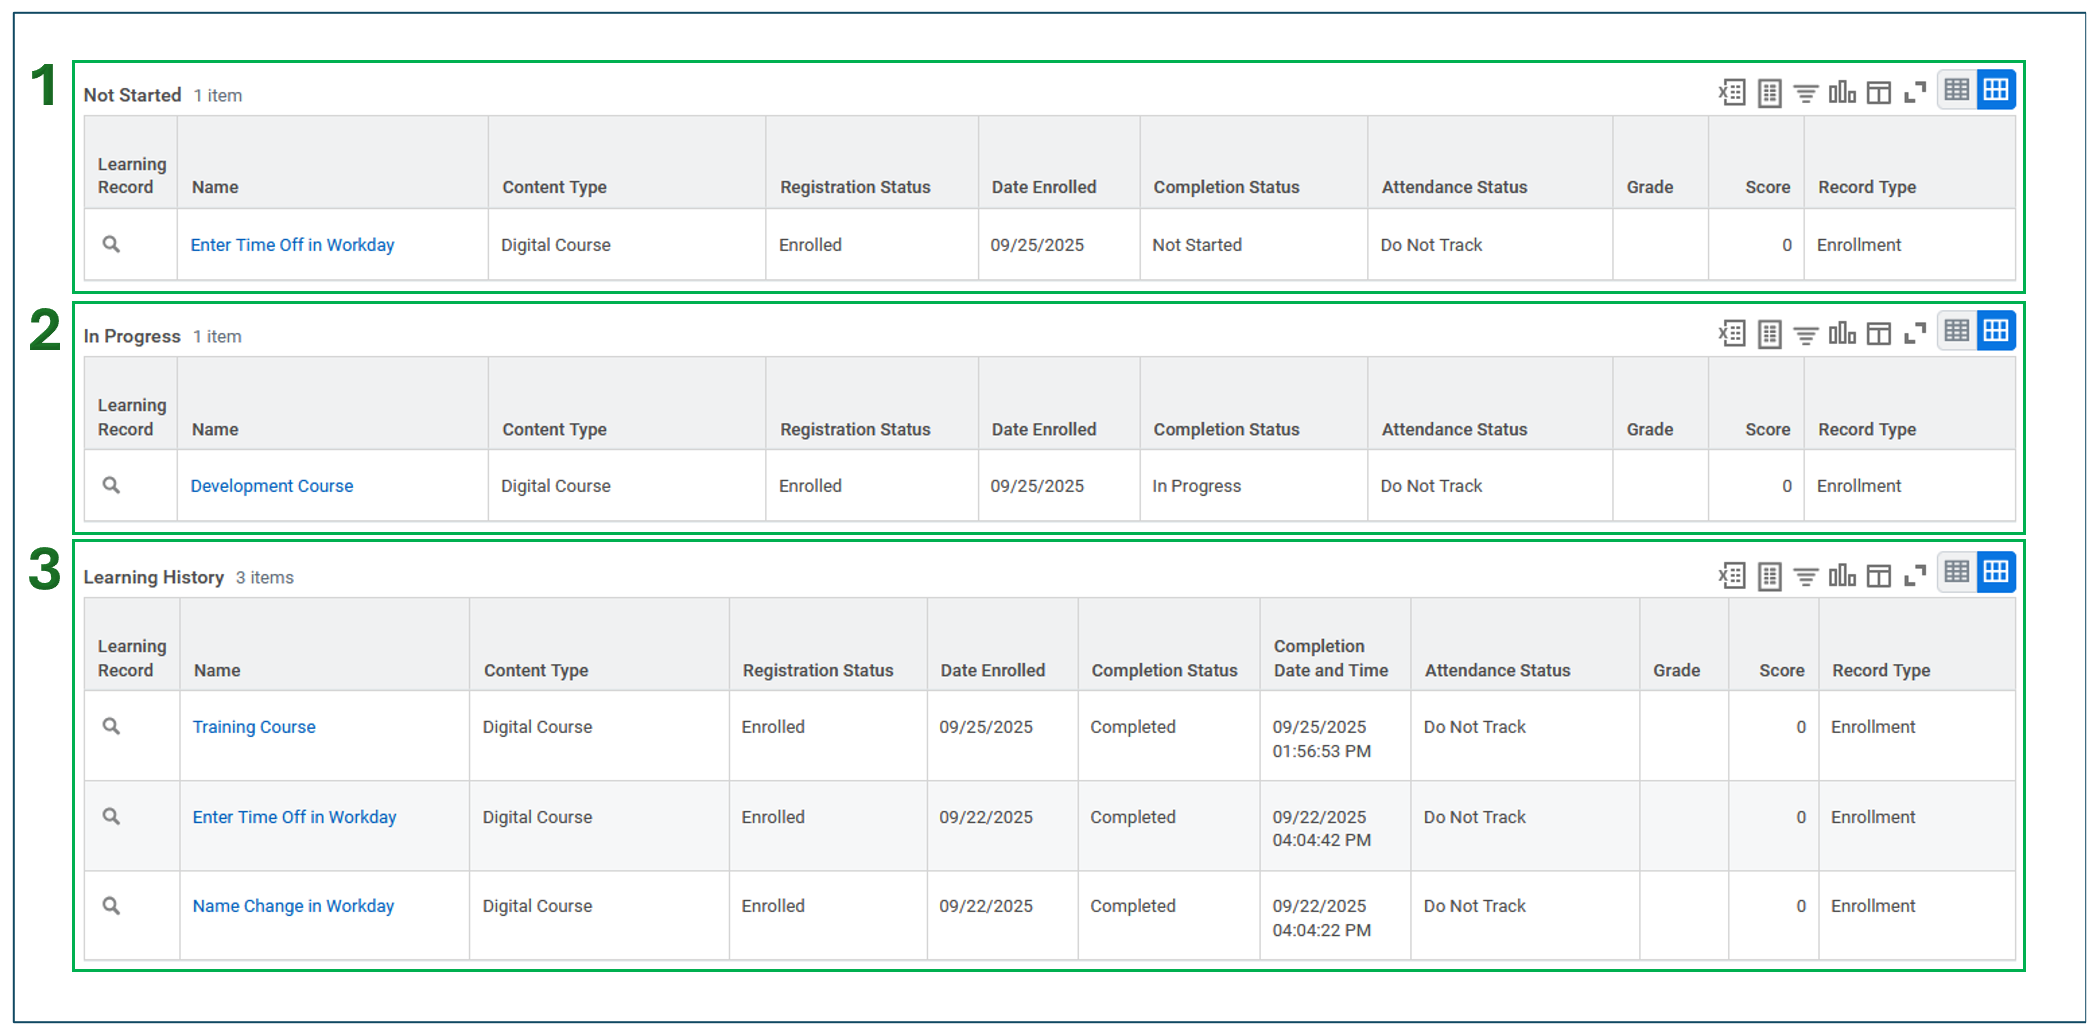The width and height of the screenshot is (2092, 1030).
Task: Export Not Started table to PDF
Action: (1769, 93)
